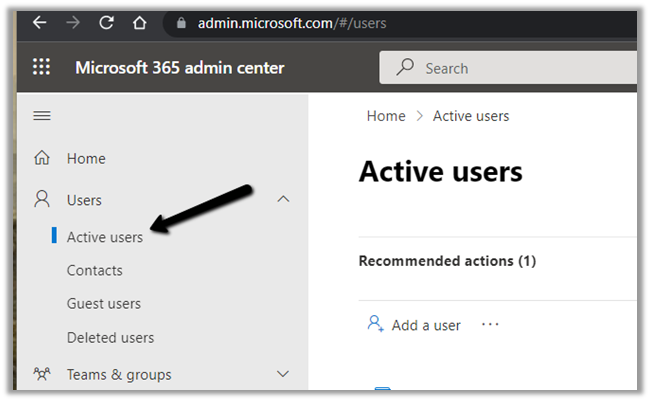Go to the browser home page icon
Image resolution: width=650 pixels, height=401 pixels.
point(140,22)
